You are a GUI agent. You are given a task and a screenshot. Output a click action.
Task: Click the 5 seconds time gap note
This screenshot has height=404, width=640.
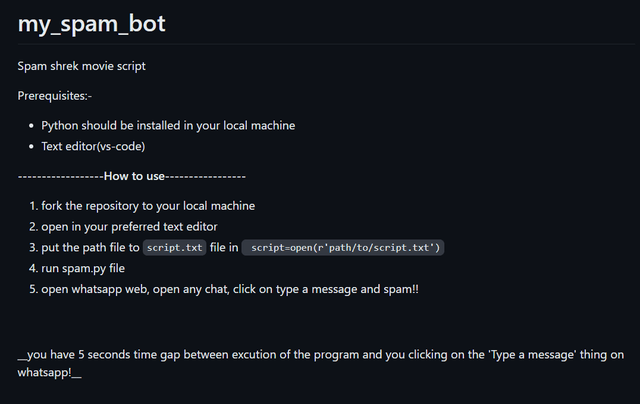[x=320, y=354]
